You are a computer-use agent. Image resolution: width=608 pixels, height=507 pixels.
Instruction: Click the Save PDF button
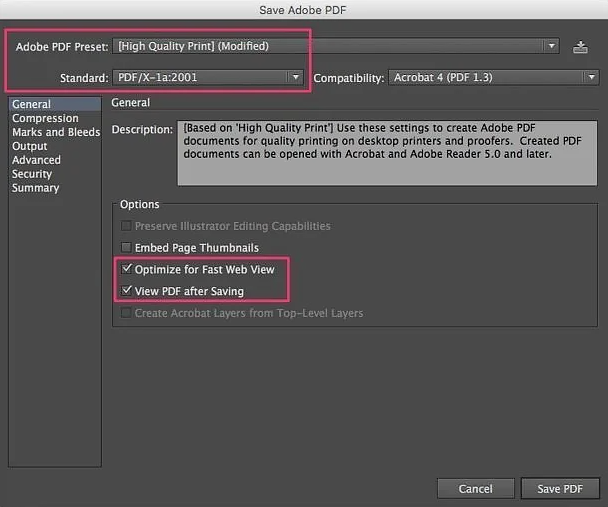click(560, 489)
